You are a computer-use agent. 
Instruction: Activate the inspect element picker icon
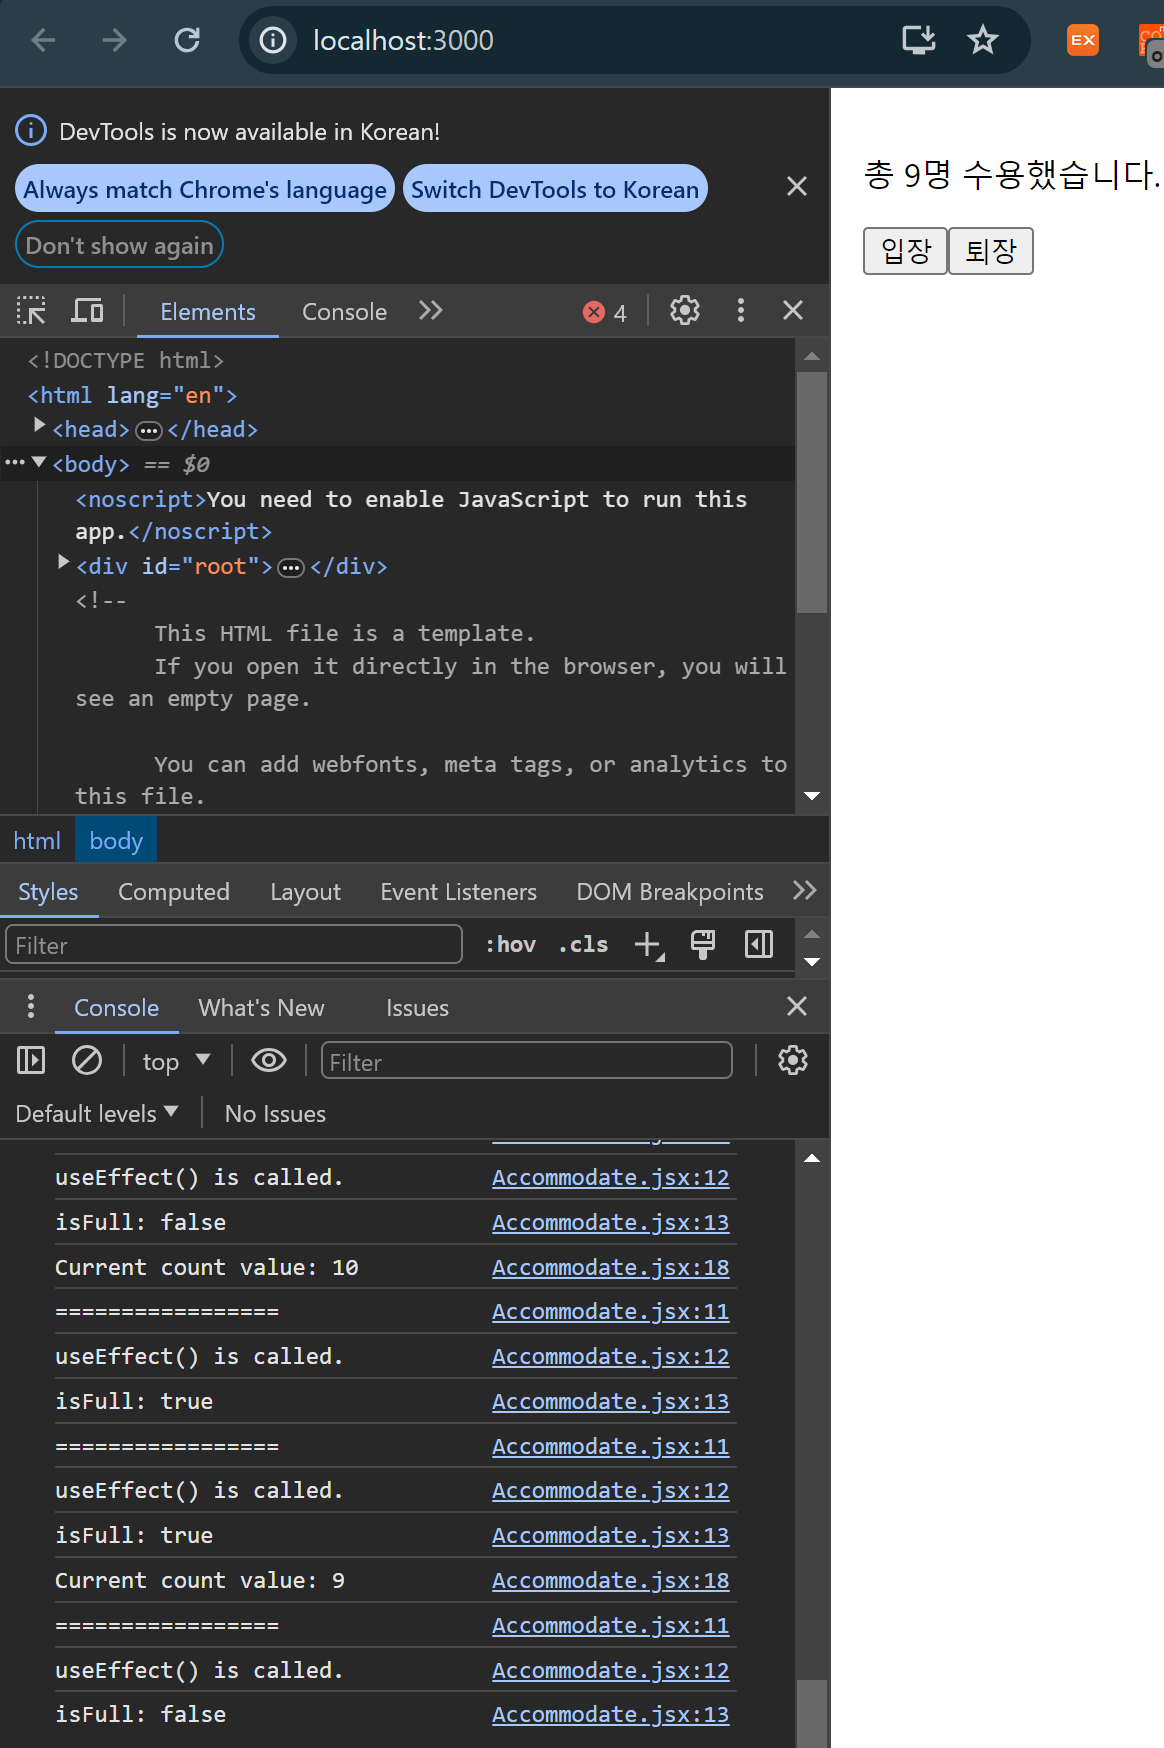tap(32, 311)
